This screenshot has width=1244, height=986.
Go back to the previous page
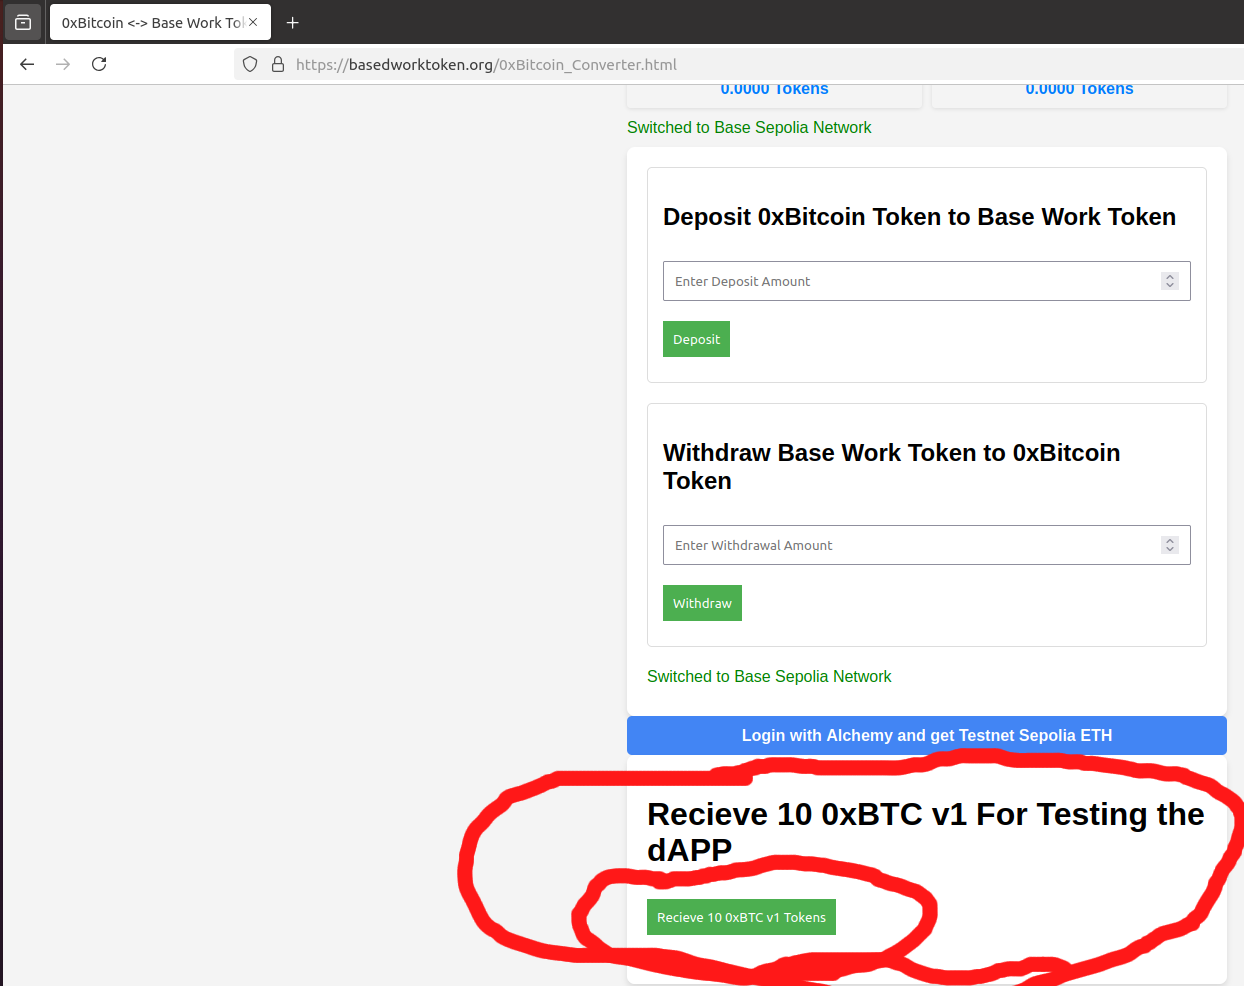click(27, 64)
